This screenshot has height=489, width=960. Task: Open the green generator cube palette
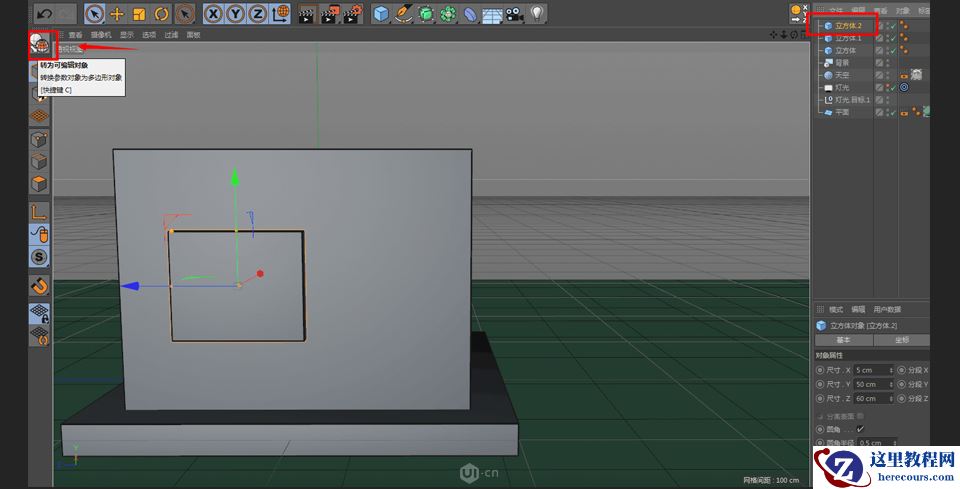point(426,13)
